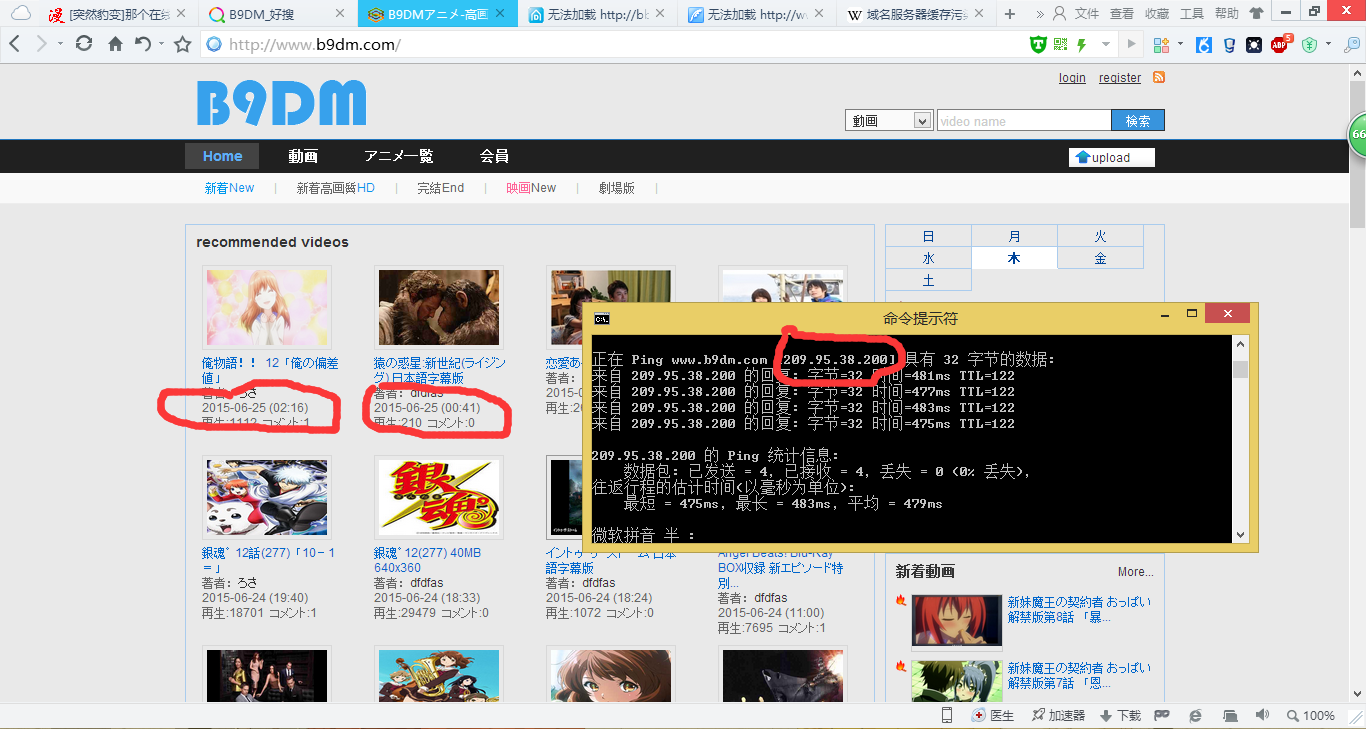Click the green security shield in address bar
1366x729 pixels.
(1039, 44)
